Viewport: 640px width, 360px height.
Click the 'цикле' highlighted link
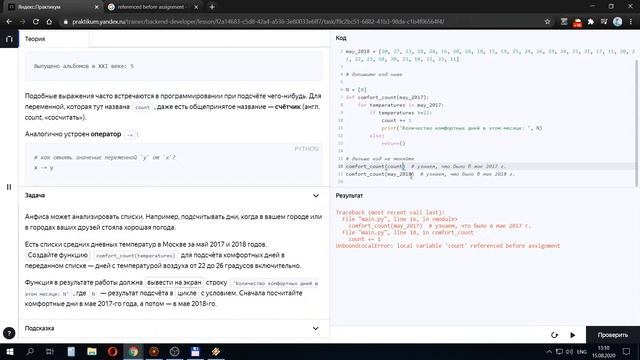point(187,293)
